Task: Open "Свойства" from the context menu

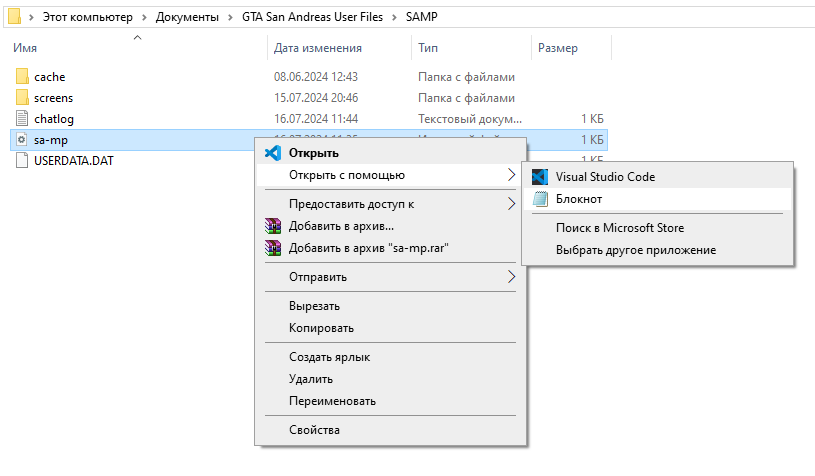Action: (x=314, y=430)
